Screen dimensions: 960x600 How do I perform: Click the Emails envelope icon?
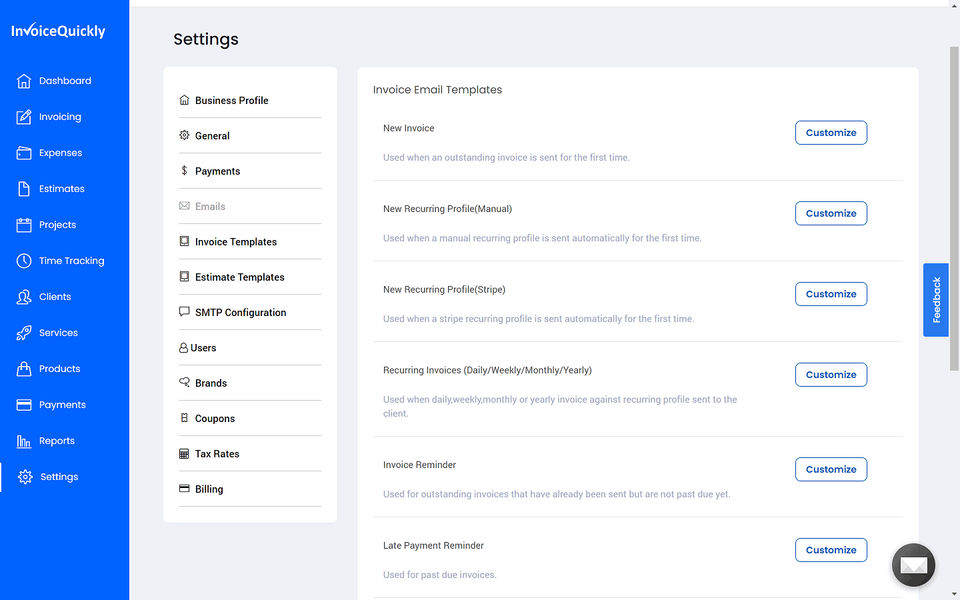pos(184,206)
